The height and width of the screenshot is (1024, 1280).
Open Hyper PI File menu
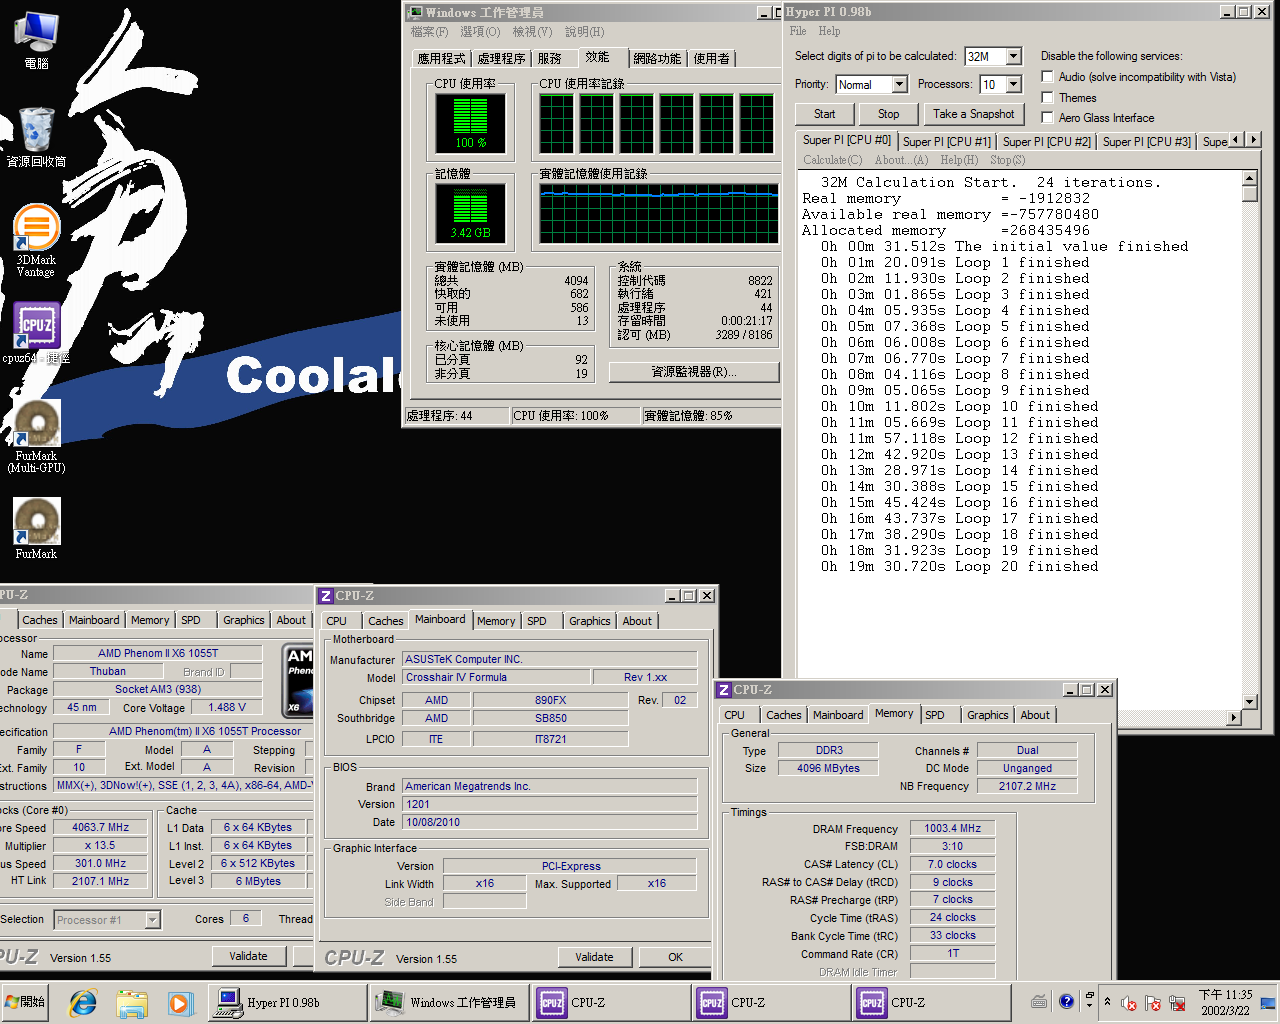click(797, 31)
